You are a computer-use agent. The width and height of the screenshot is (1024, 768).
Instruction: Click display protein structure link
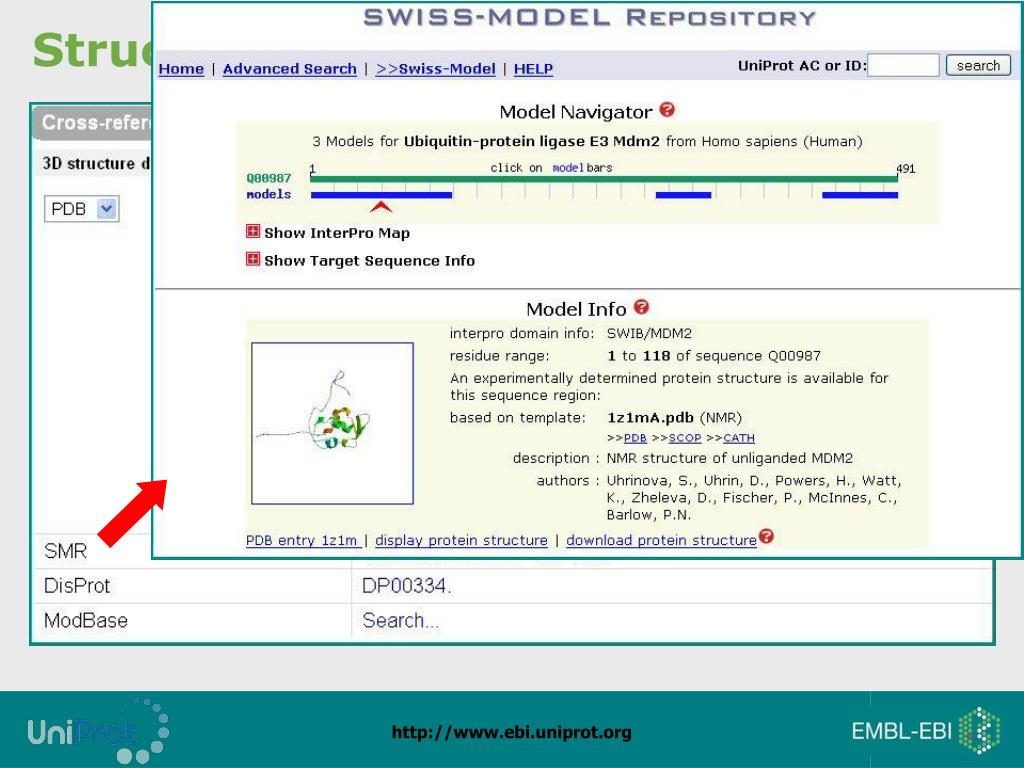(461, 540)
